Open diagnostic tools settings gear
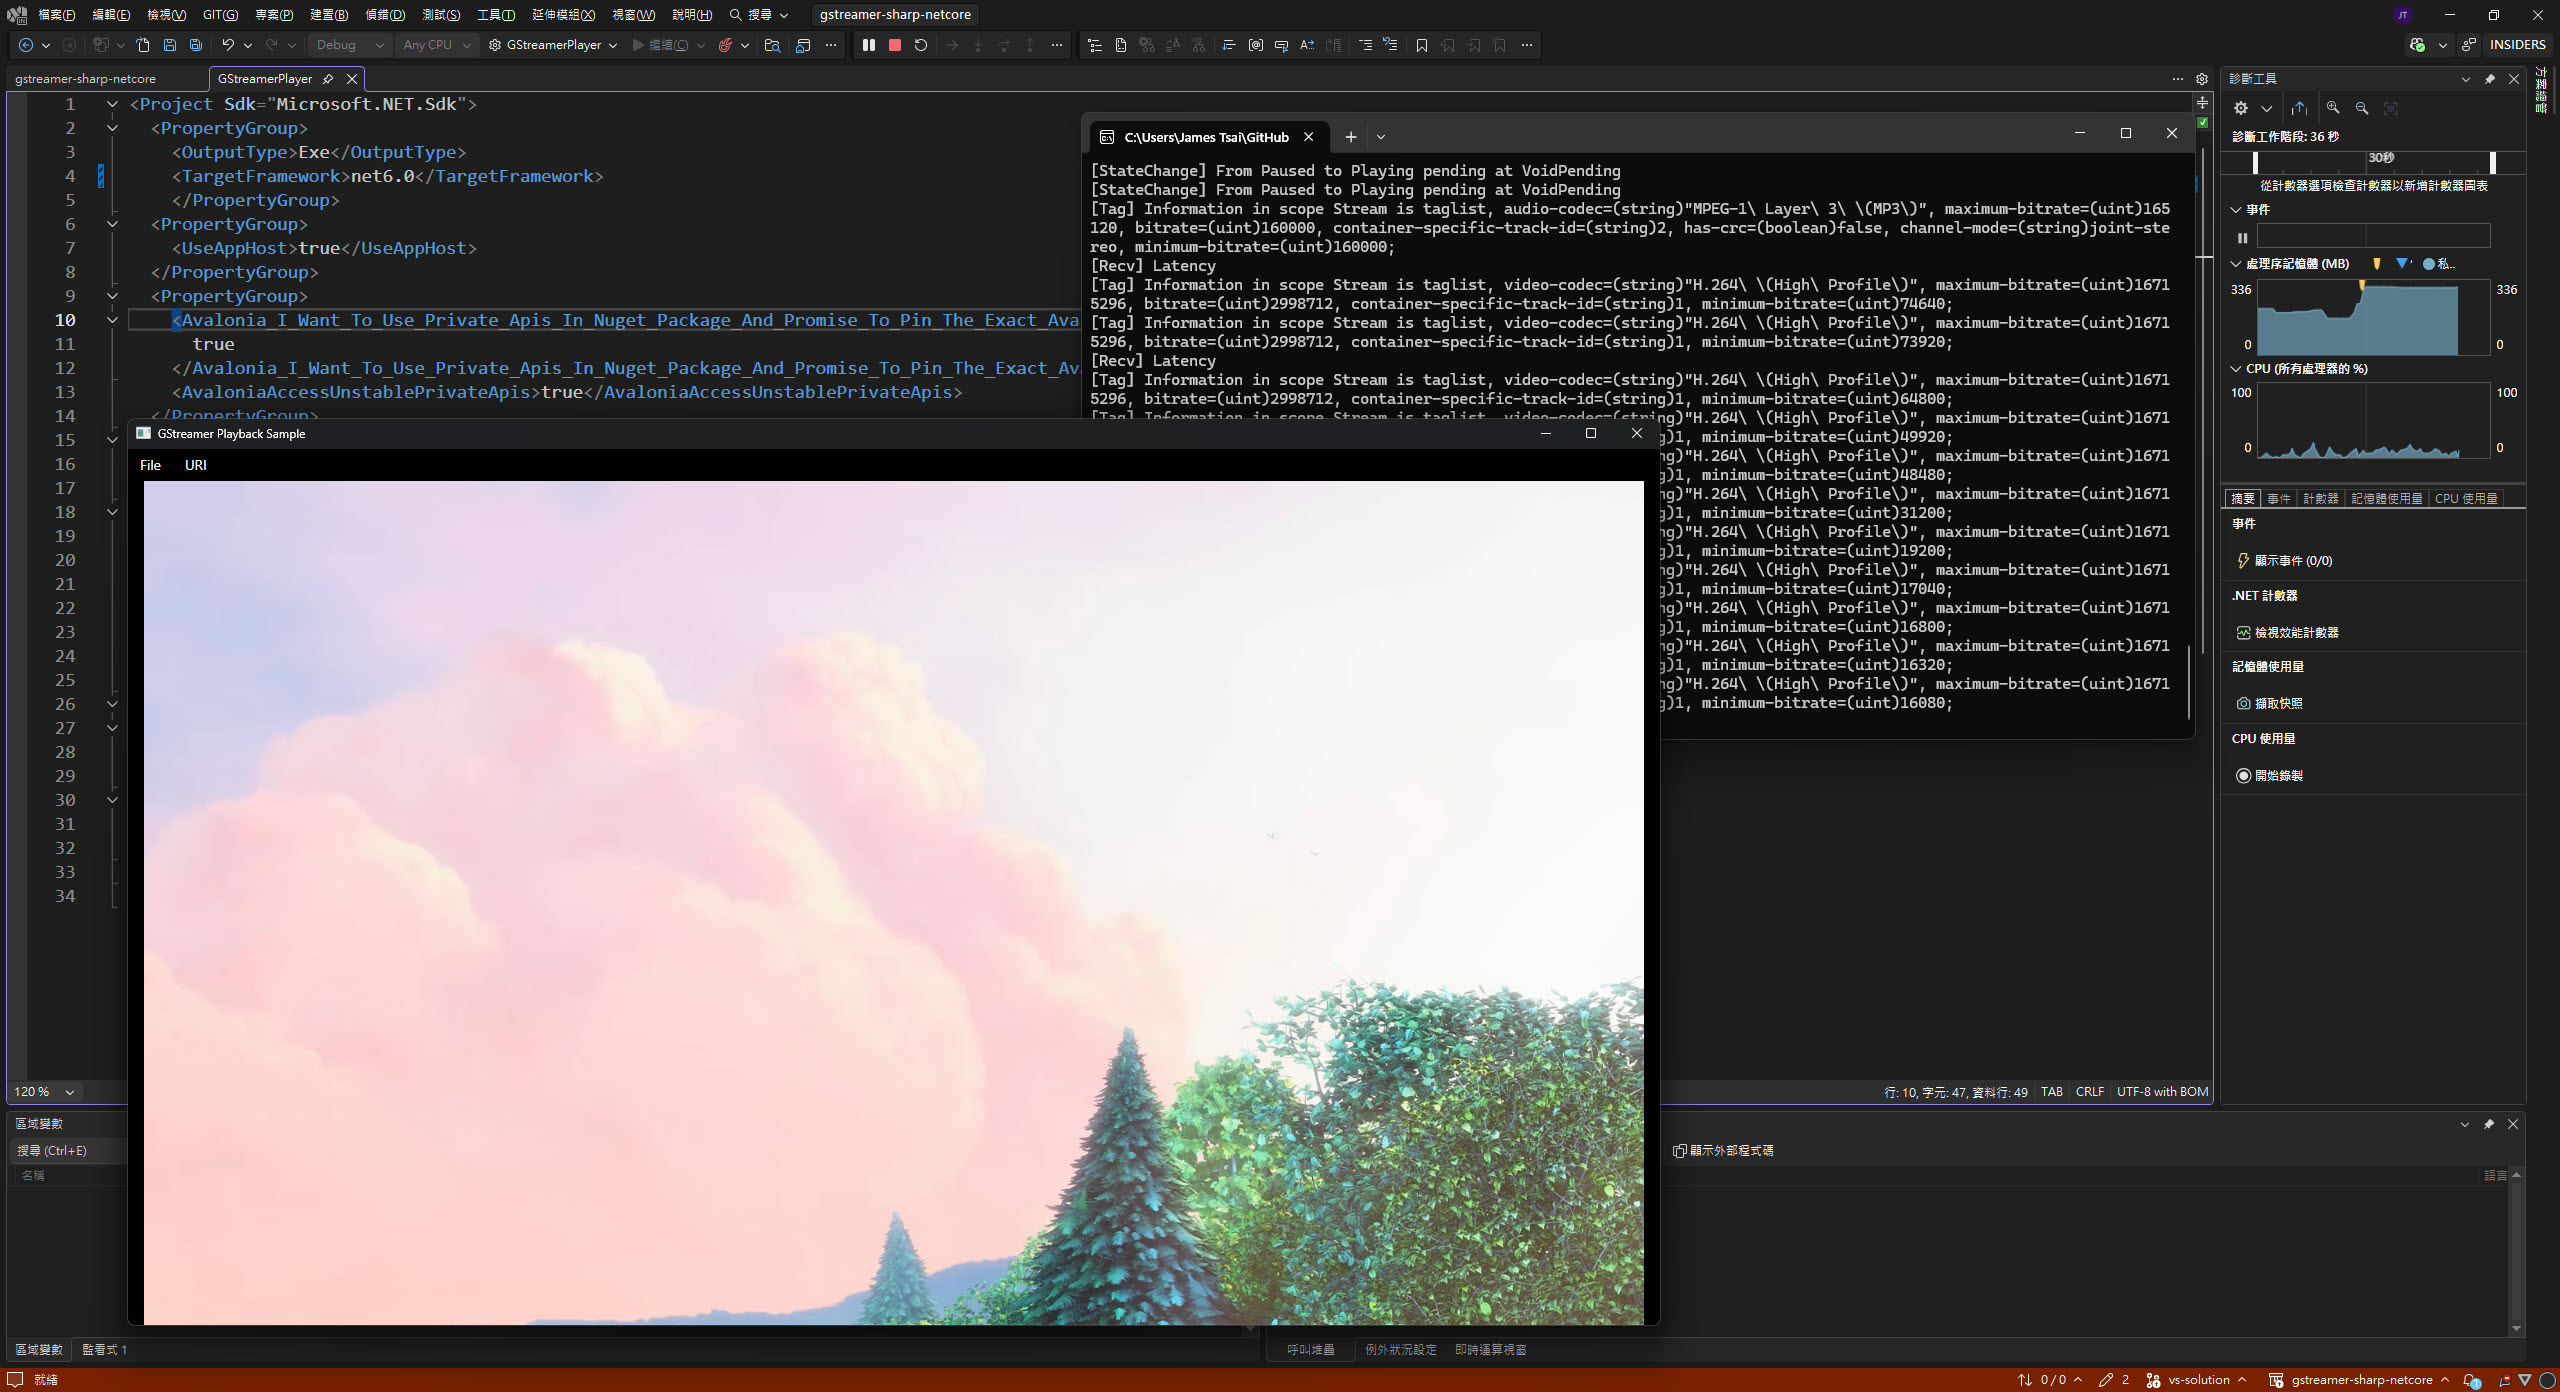The image size is (2560, 1392). [x=2241, y=108]
